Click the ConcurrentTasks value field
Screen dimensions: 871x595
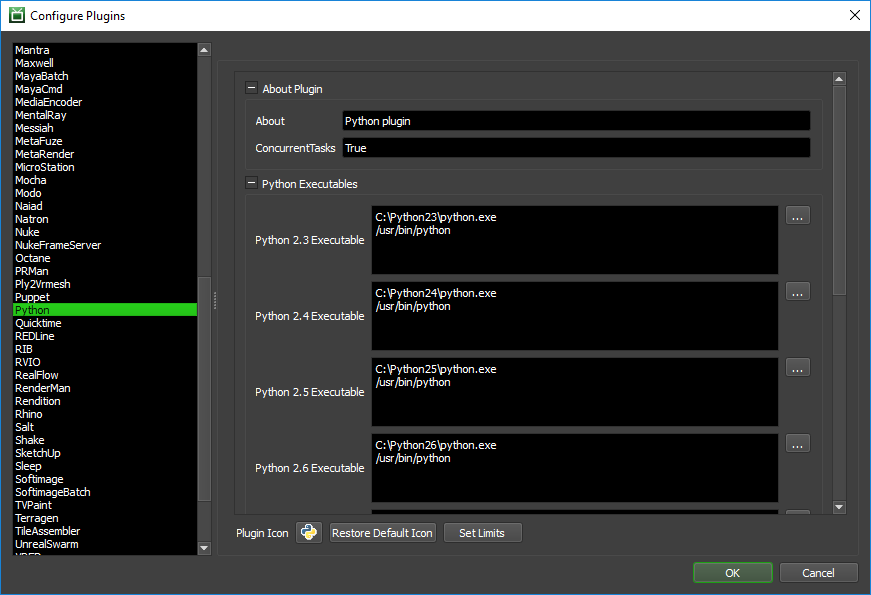pos(576,148)
